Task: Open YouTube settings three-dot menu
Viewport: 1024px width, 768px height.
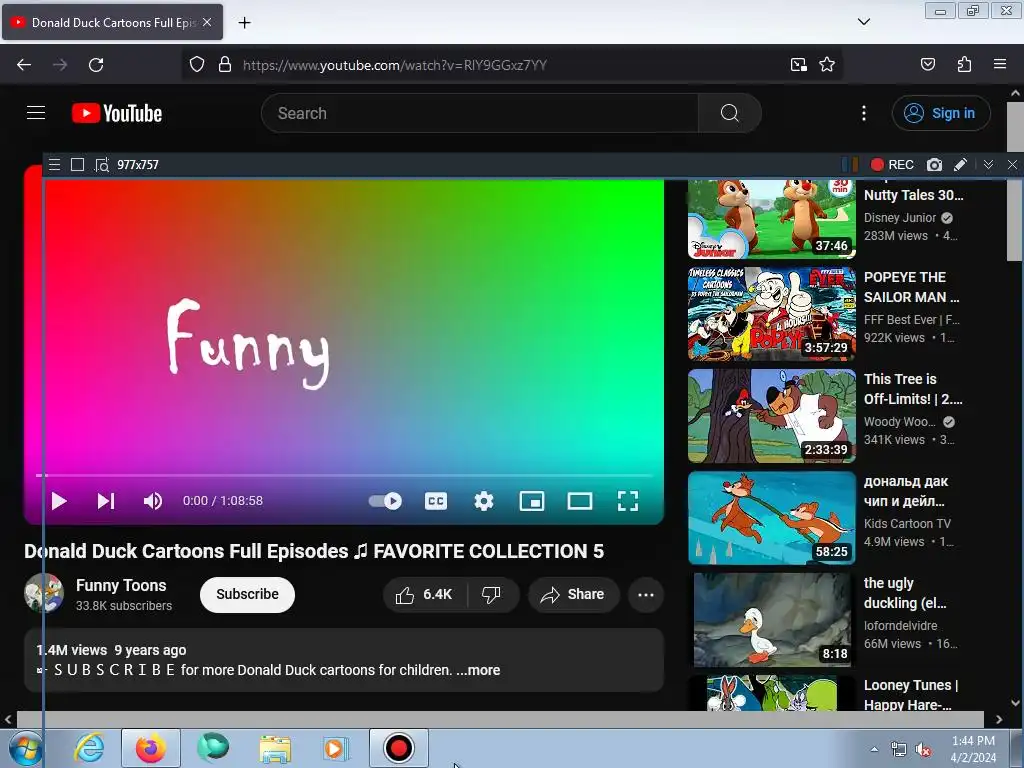Action: click(x=863, y=113)
